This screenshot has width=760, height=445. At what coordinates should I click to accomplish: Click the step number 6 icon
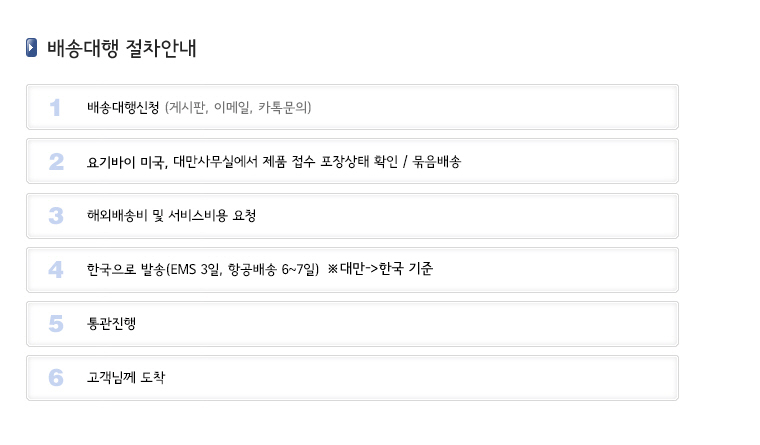[56, 378]
